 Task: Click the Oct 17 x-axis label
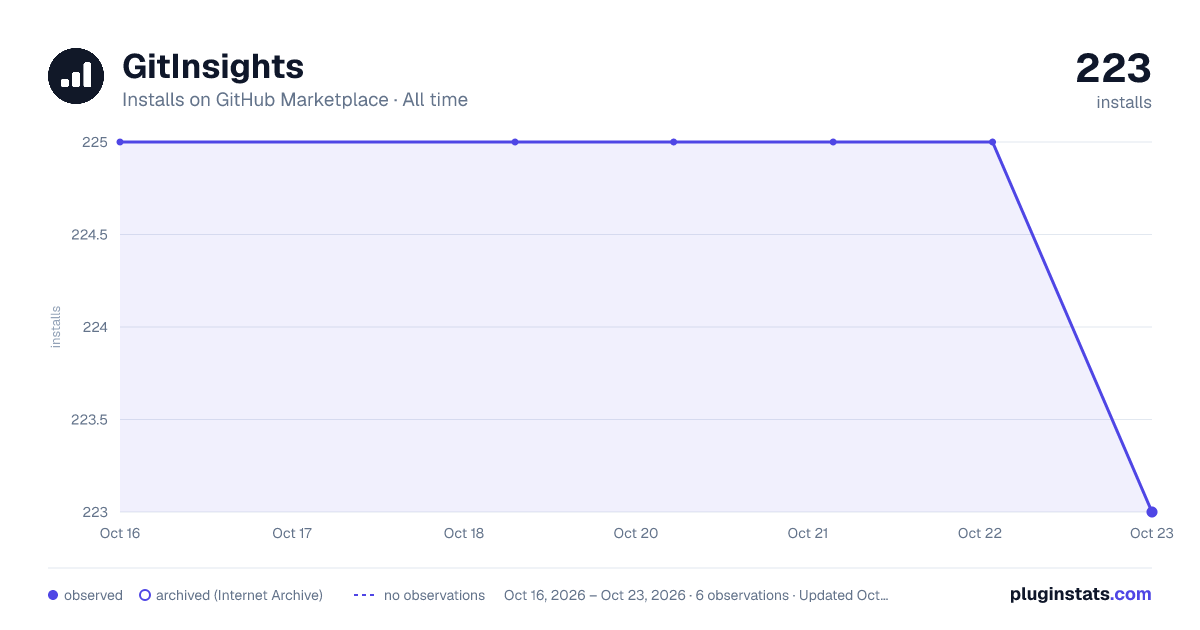292,533
